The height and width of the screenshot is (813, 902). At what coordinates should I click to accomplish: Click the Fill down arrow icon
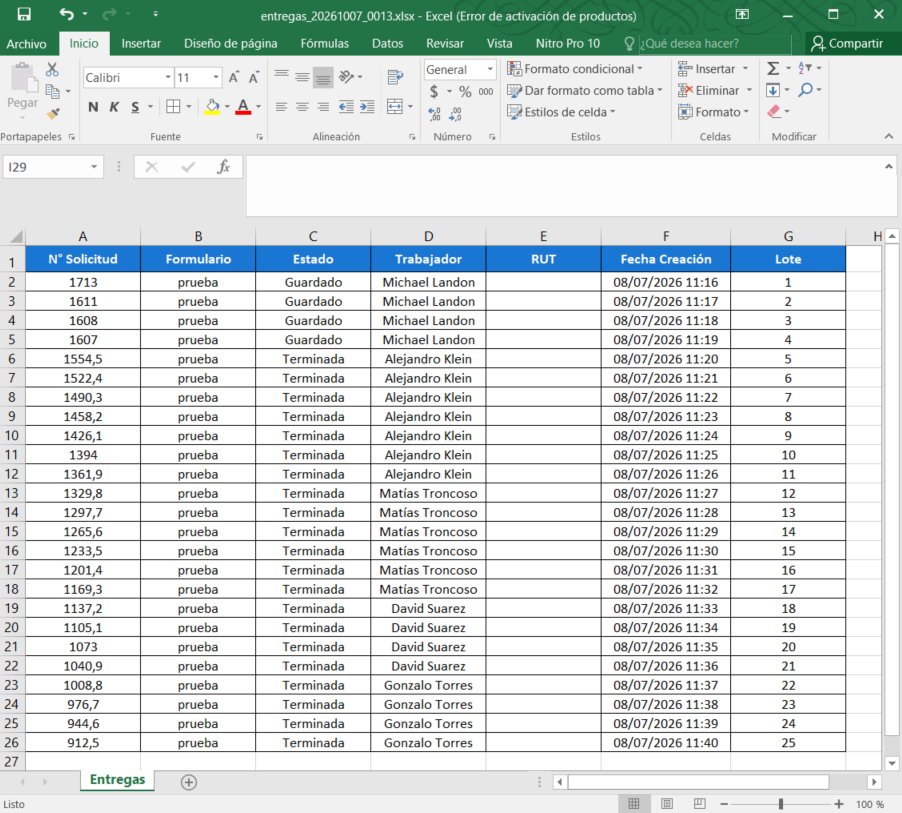point(773,90)
